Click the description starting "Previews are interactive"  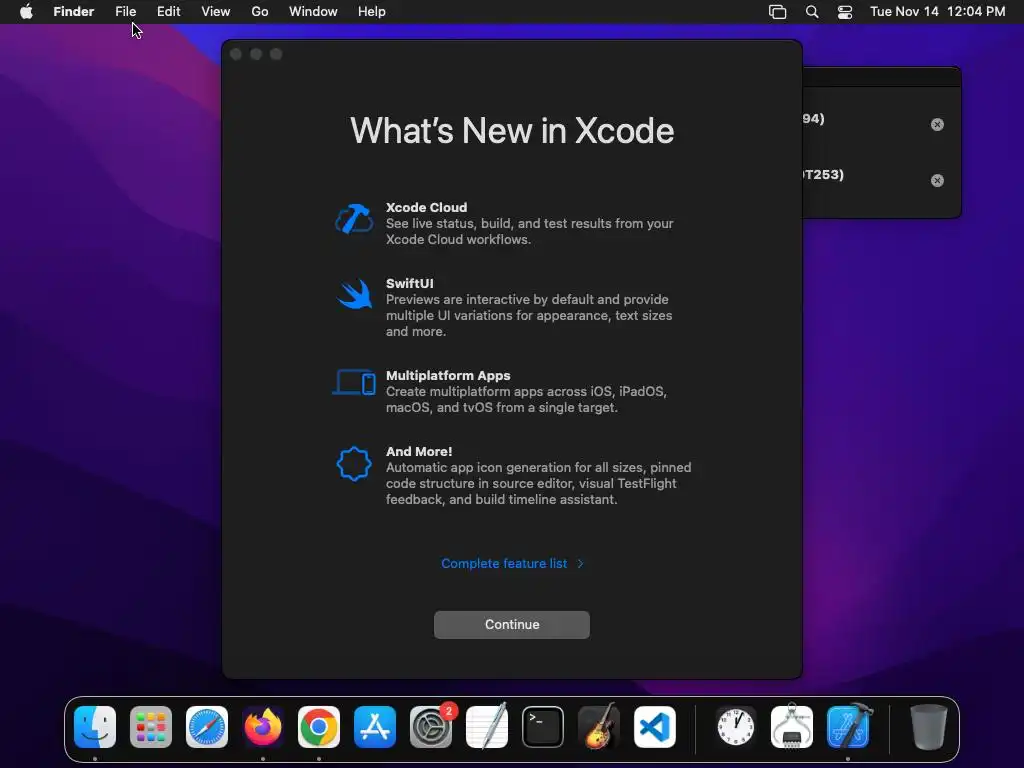pos(528,315)
